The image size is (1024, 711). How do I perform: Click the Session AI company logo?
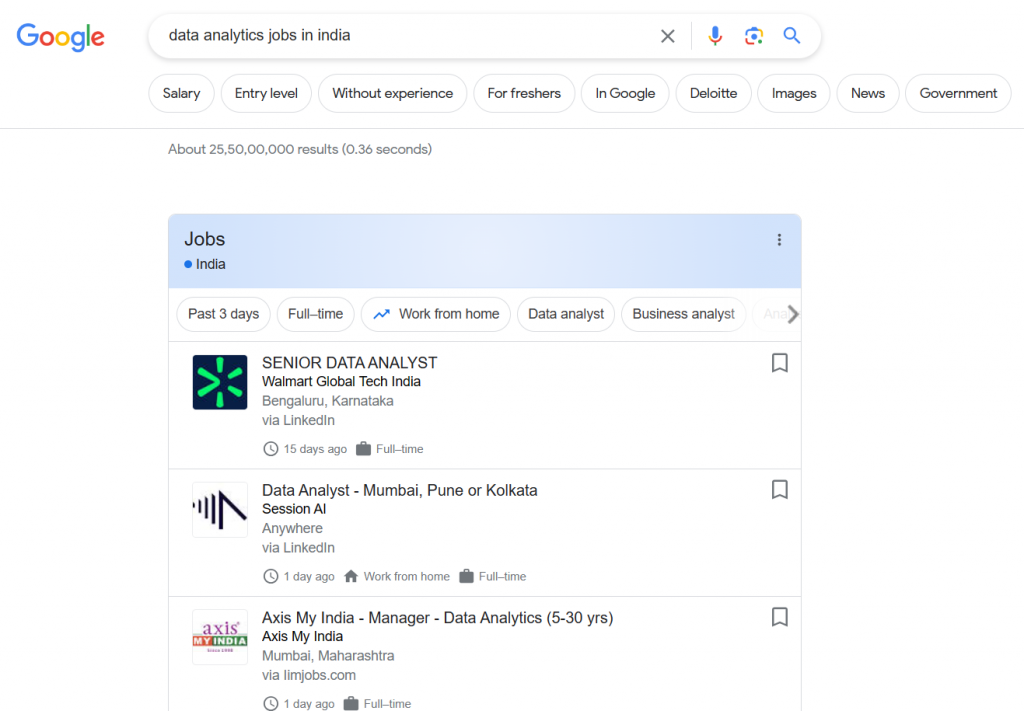pos(220,509)
